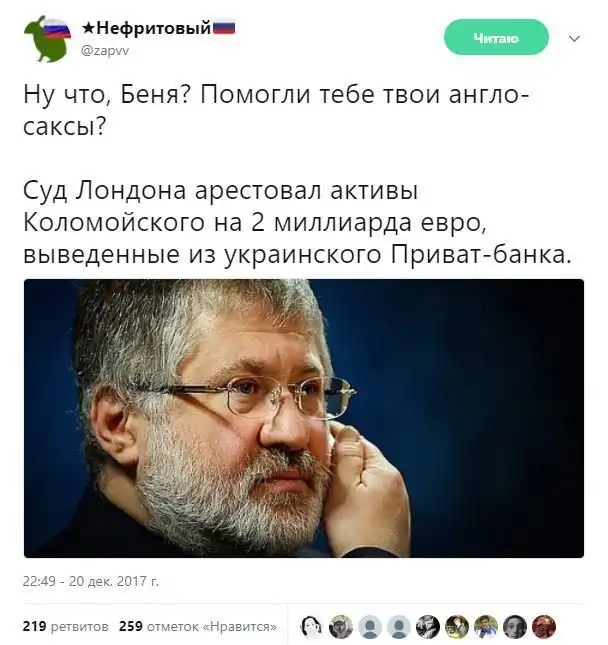Toggle the green Читаю following button
Viewport: 608px width, 645px height.
click(x=496, y=37)
